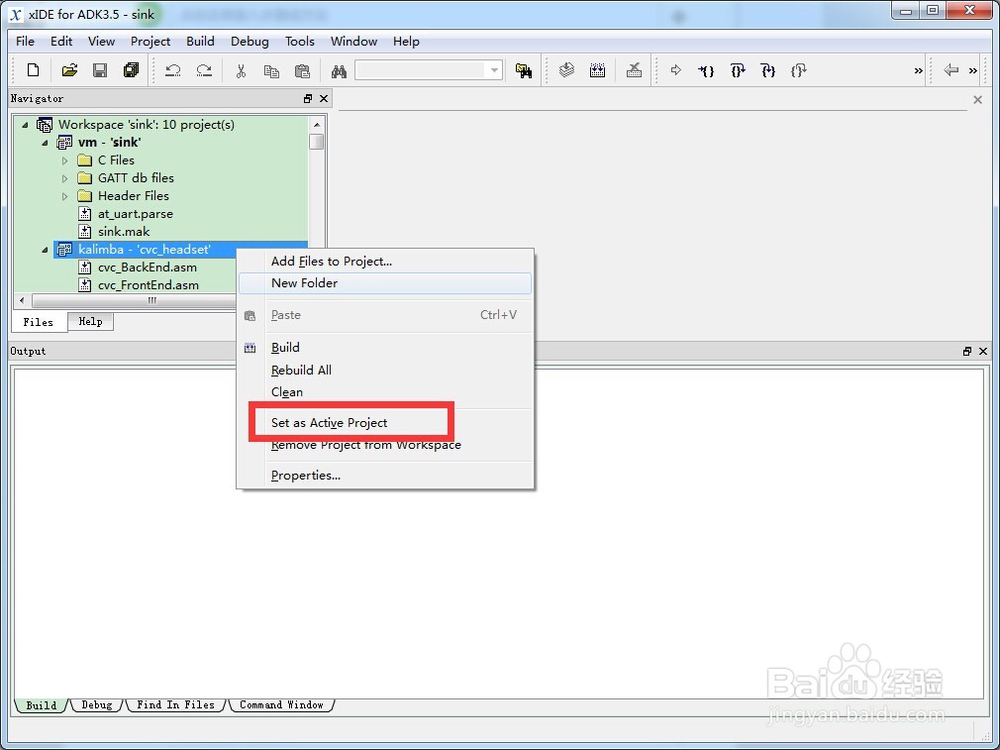Viewport: 1000px width, 750px height.
Task: Expand the C Files folder
Action: click(x=65, y=161)
